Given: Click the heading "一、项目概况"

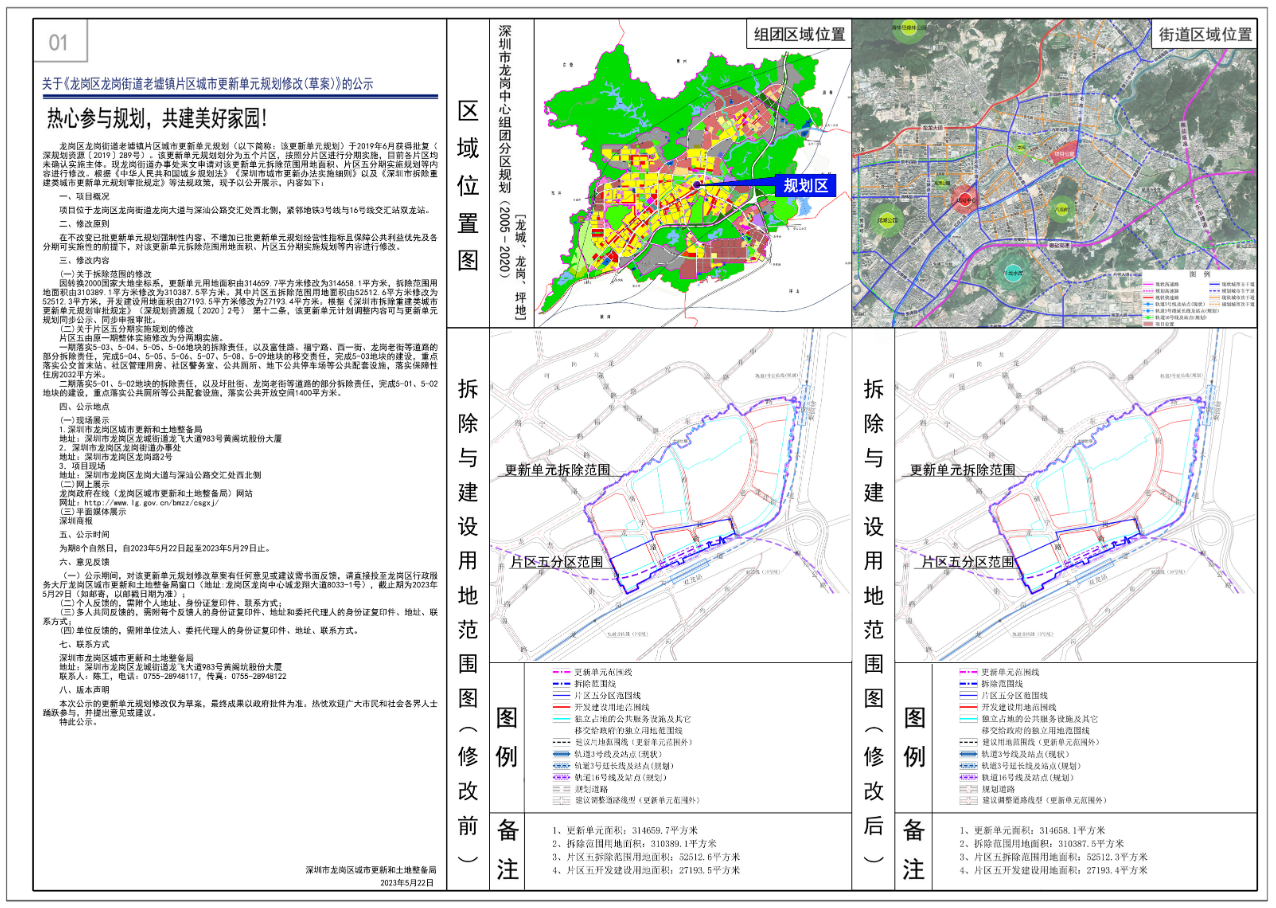Looking at the screenshot, I should click(x=84, y=196).
